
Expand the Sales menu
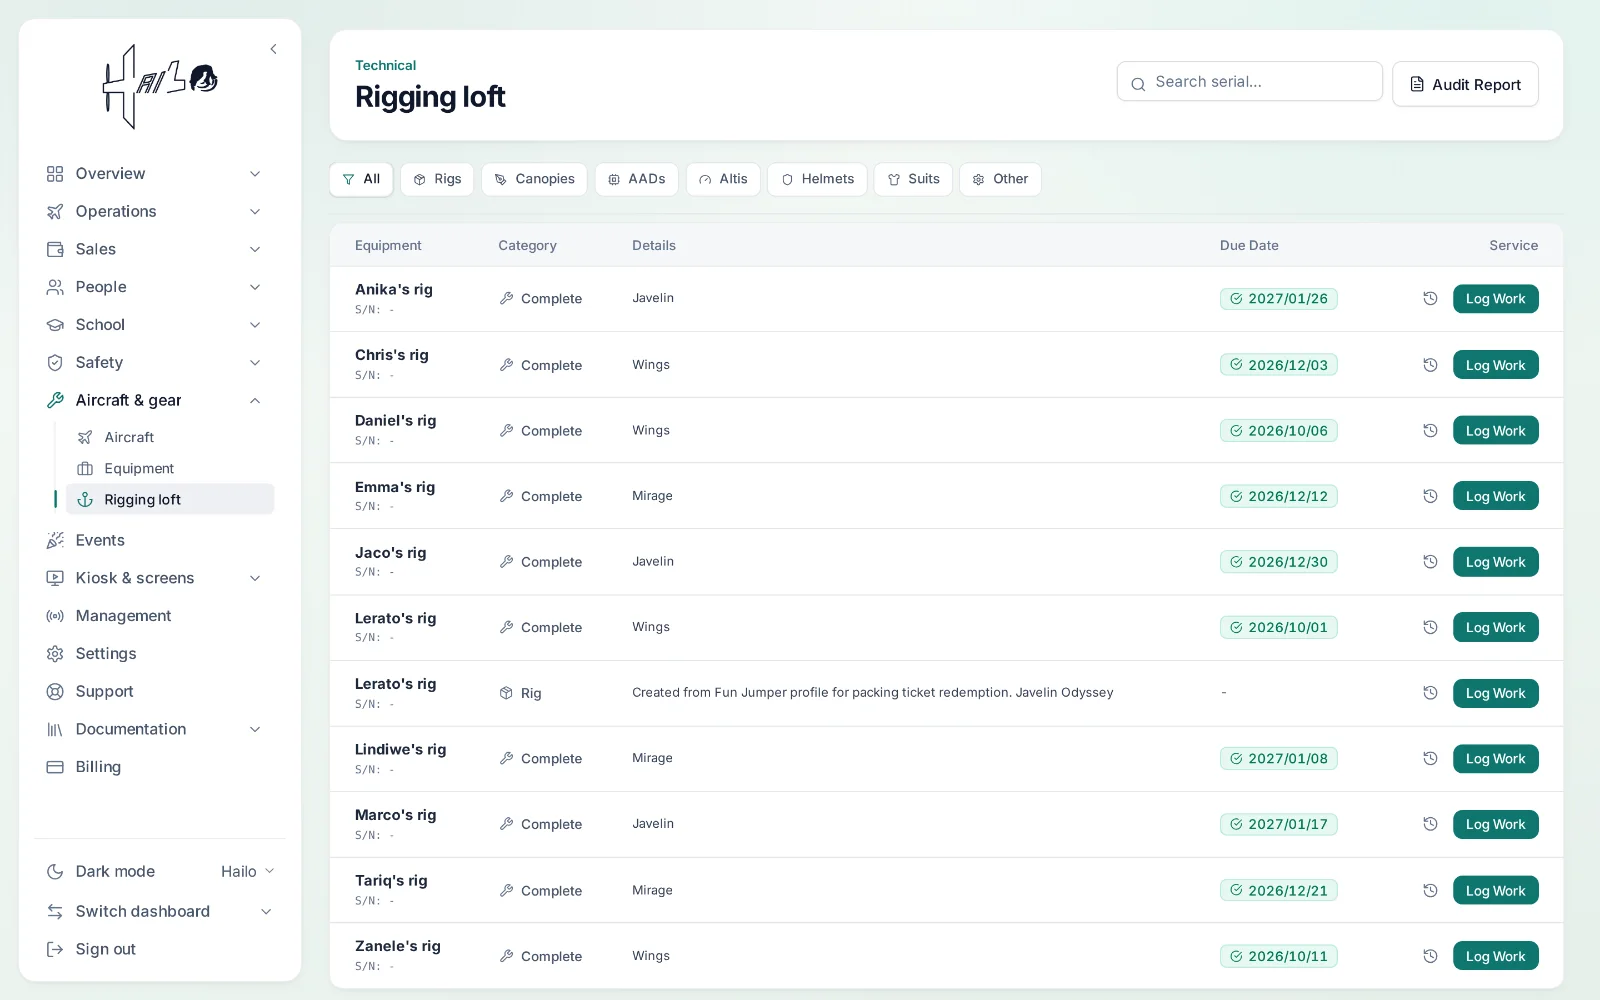[x=255, y=249]
